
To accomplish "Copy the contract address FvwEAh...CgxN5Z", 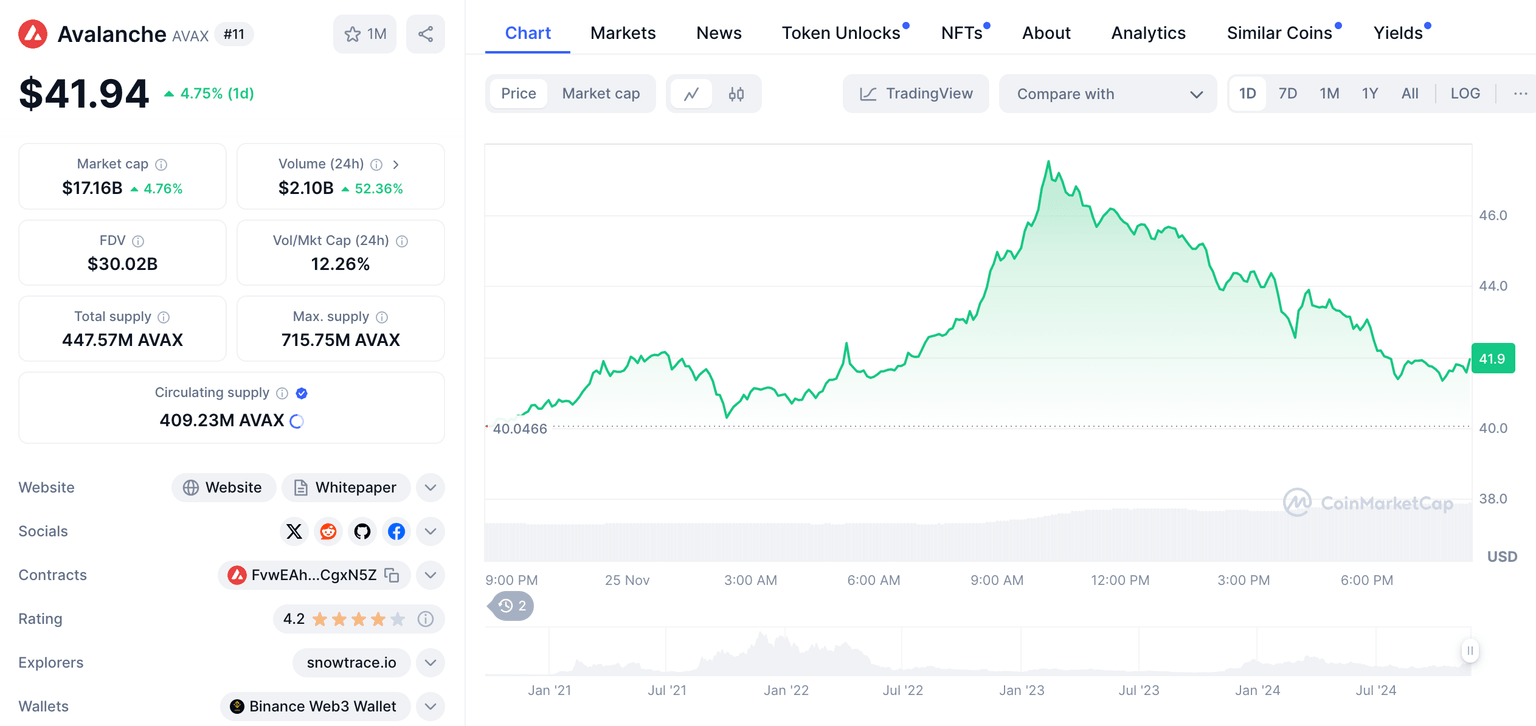I will pos(392,575).
